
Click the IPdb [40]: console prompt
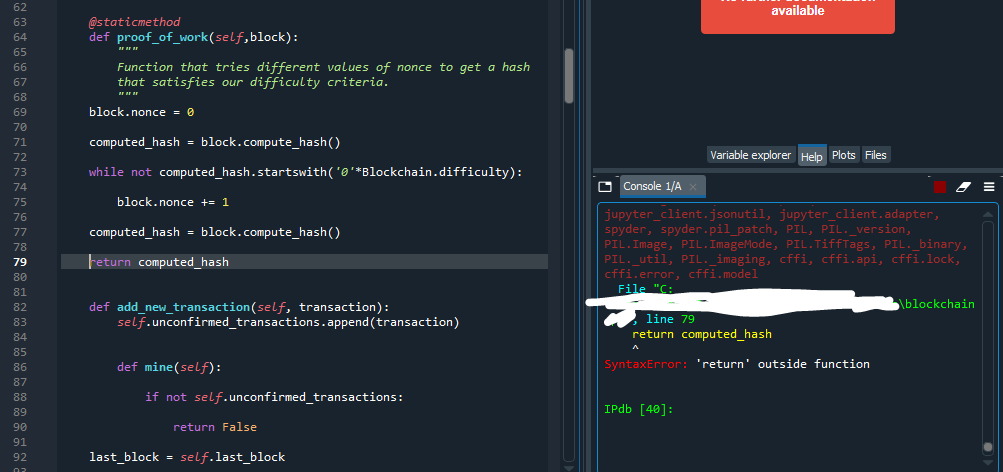[x=638, y=409]
